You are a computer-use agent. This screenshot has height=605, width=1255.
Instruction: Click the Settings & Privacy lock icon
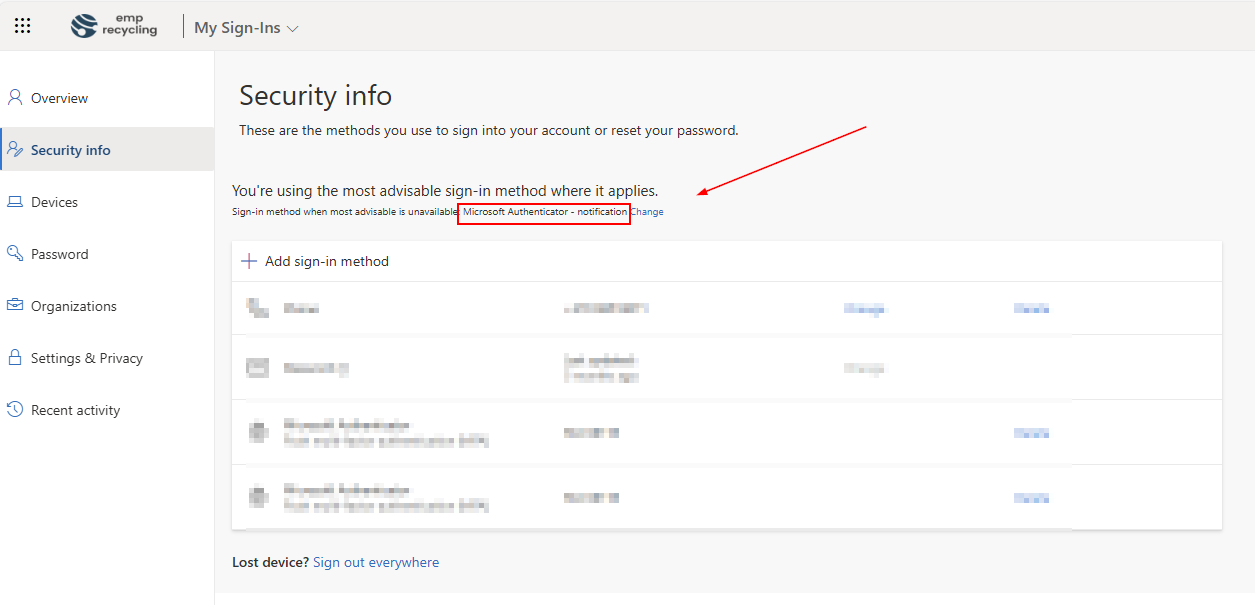point(15,358)
